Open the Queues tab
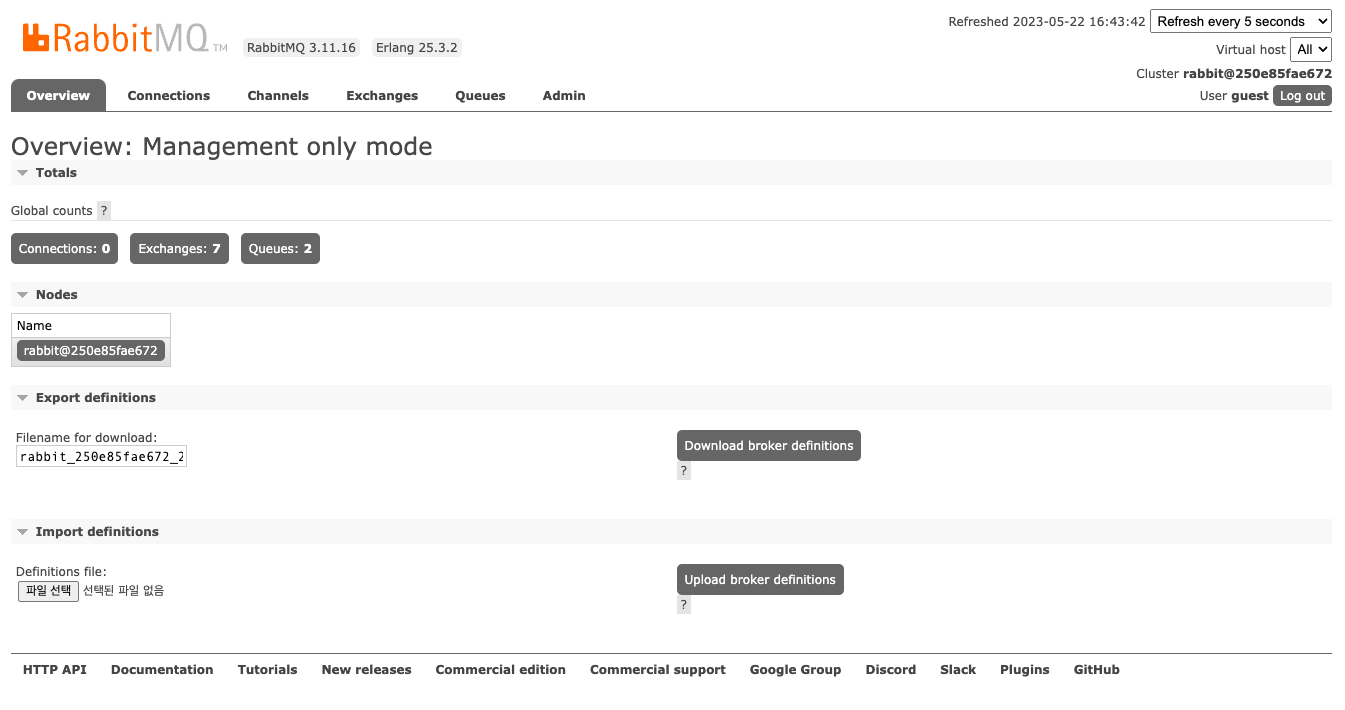Screen dimensions: 1345x710 pyautogui.click(x=480, y=96)
